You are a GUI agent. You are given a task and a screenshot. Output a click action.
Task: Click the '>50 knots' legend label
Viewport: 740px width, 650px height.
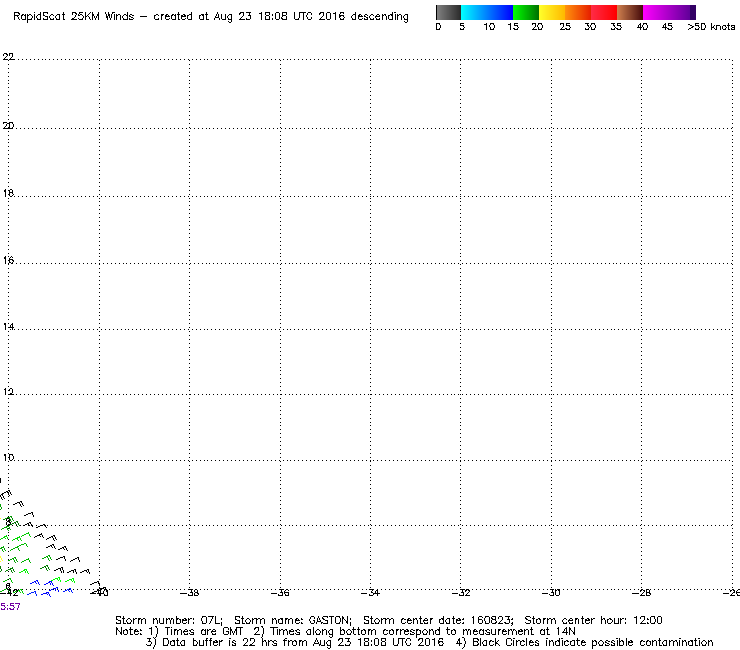(x=711, y=27)
